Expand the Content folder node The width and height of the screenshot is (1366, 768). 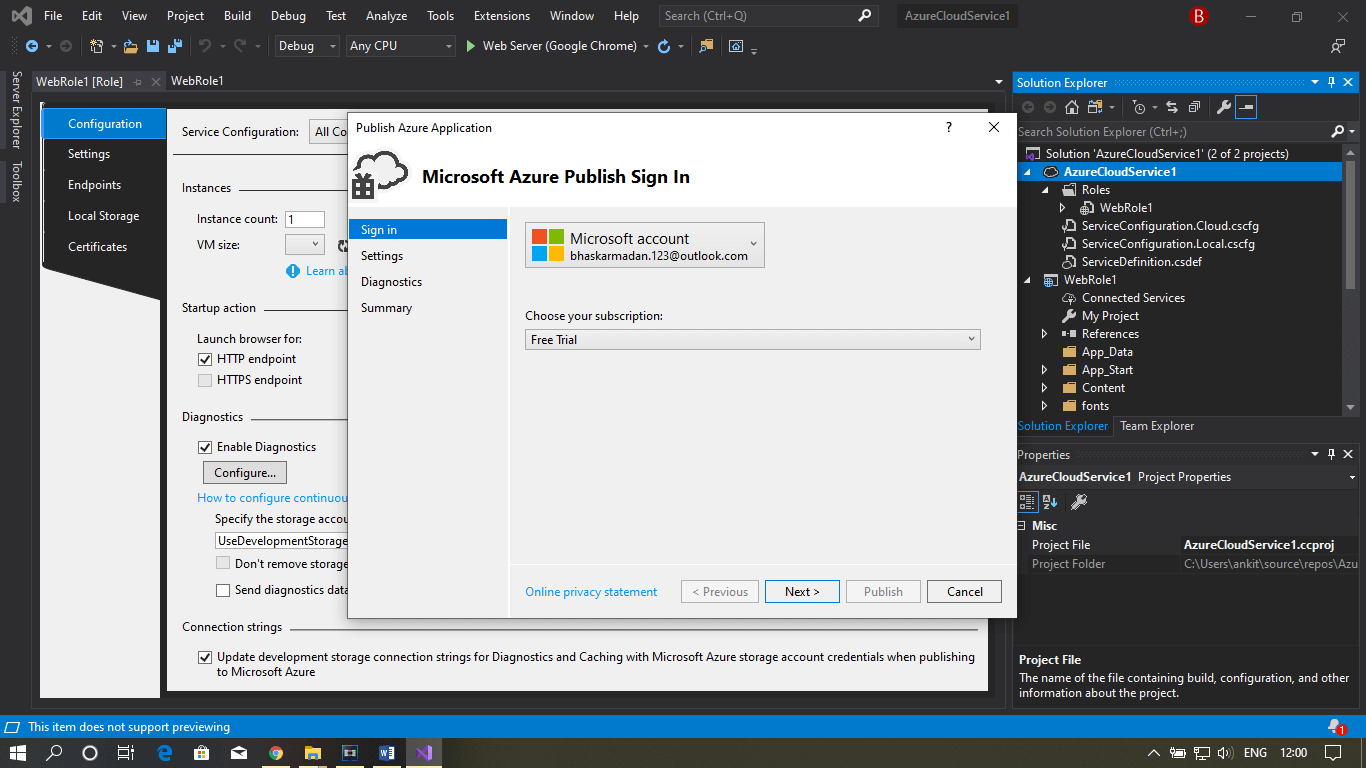pyautogui.click(x=1045, y=388)
